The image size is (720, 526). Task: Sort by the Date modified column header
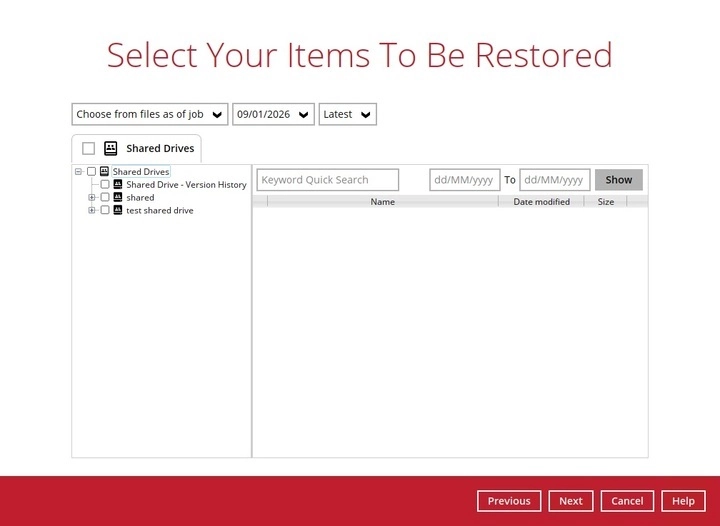coord(541,201)
